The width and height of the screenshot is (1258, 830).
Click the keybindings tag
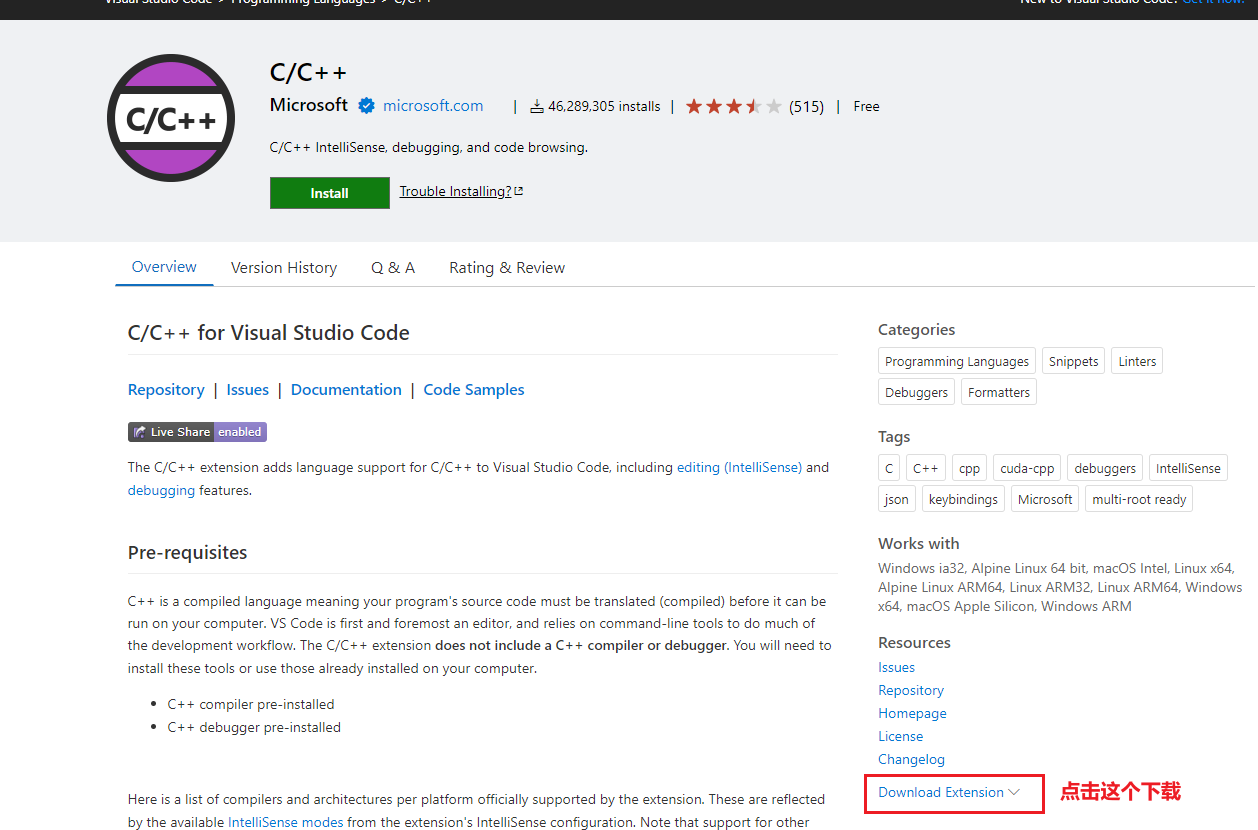pos(963,499)
